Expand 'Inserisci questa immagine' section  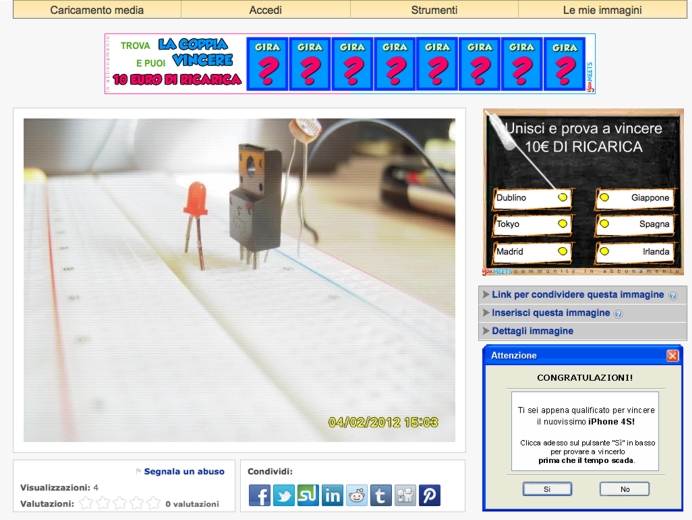550,313
